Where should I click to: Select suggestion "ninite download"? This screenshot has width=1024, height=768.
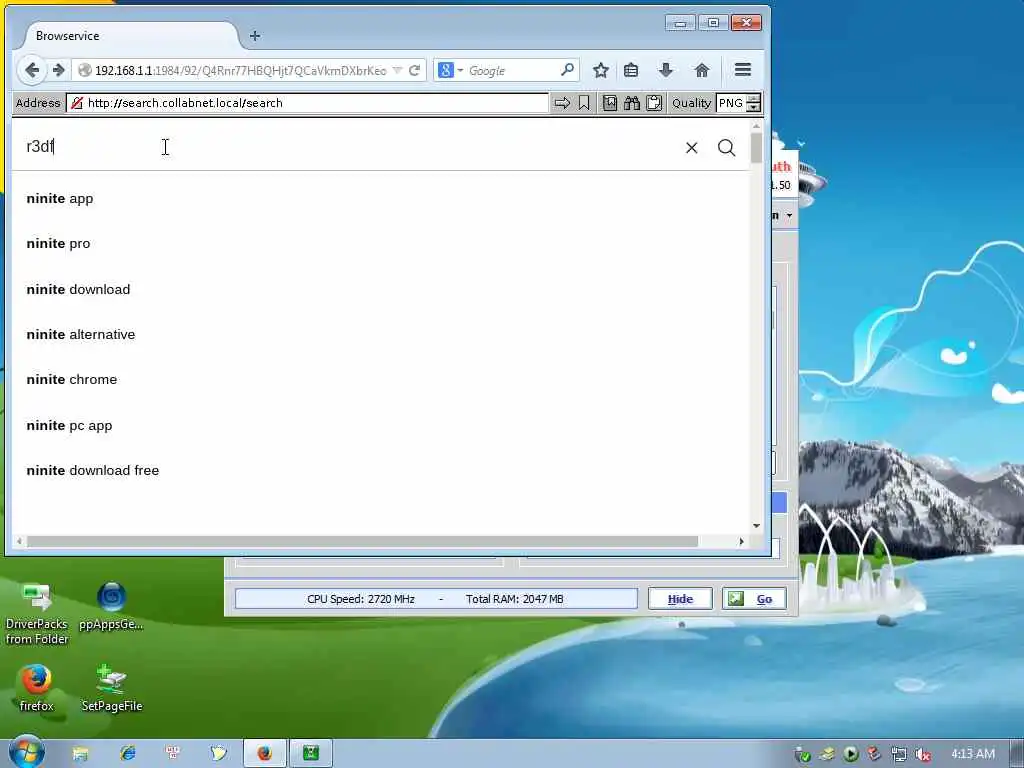tap(78, 289)
